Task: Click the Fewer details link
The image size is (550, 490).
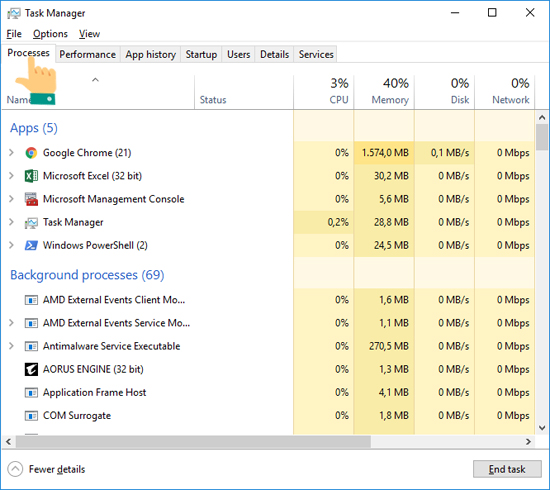Action: tap(57, 469)
